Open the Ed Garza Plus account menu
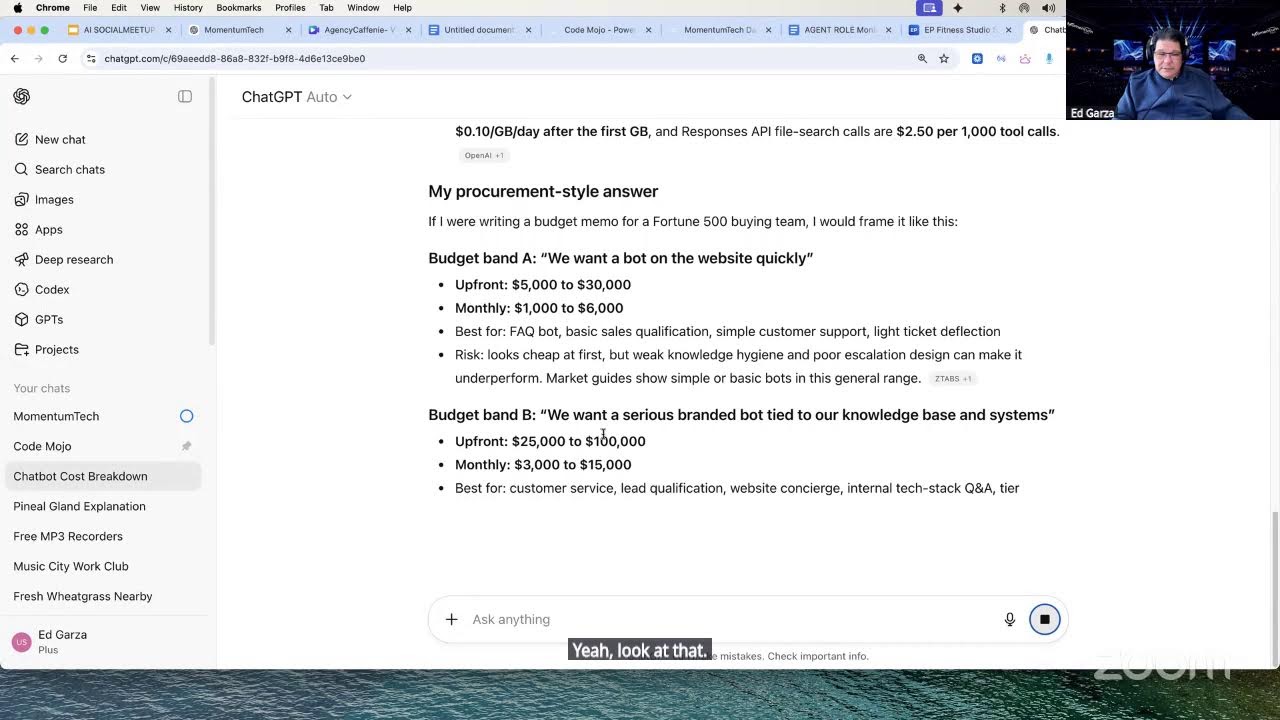1280x720 pixels. pos(104,642)
